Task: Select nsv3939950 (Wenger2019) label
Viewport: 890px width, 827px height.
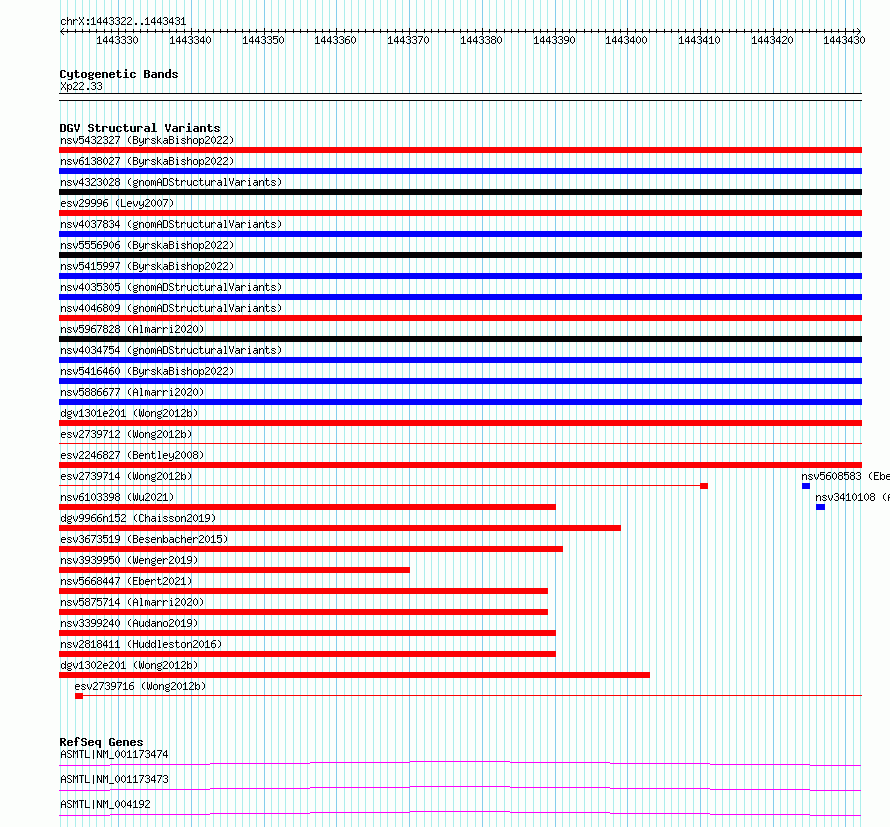Action: tap(129, 560)
